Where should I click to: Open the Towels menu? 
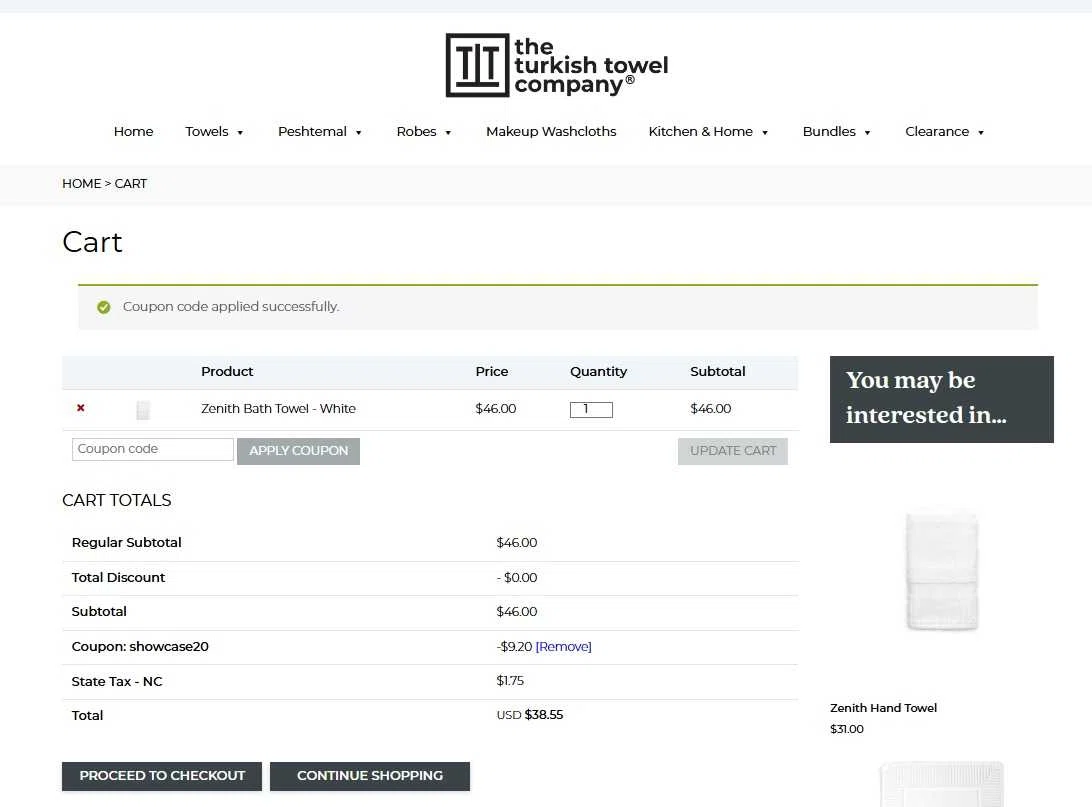point(207,132)
